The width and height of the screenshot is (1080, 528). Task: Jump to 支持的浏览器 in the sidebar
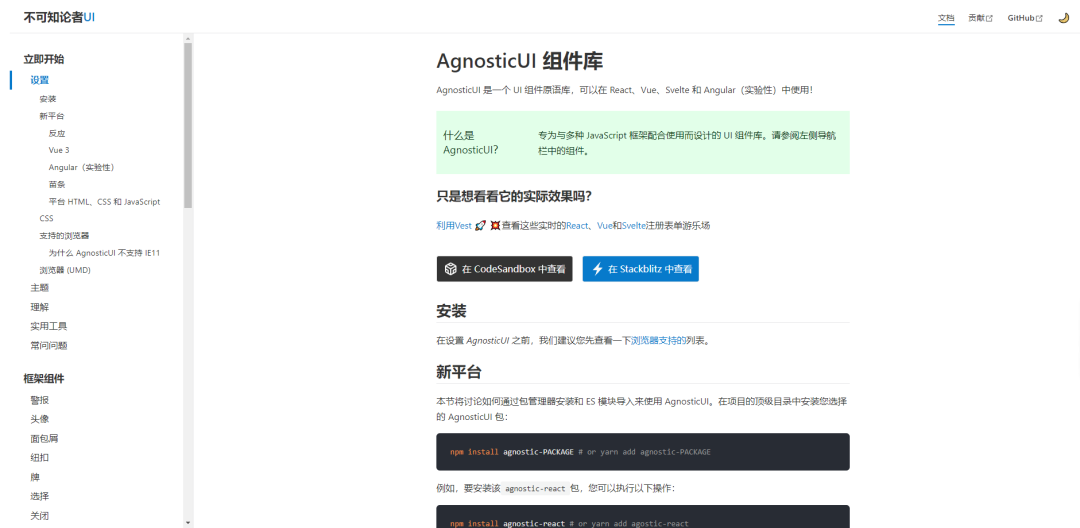64,235
